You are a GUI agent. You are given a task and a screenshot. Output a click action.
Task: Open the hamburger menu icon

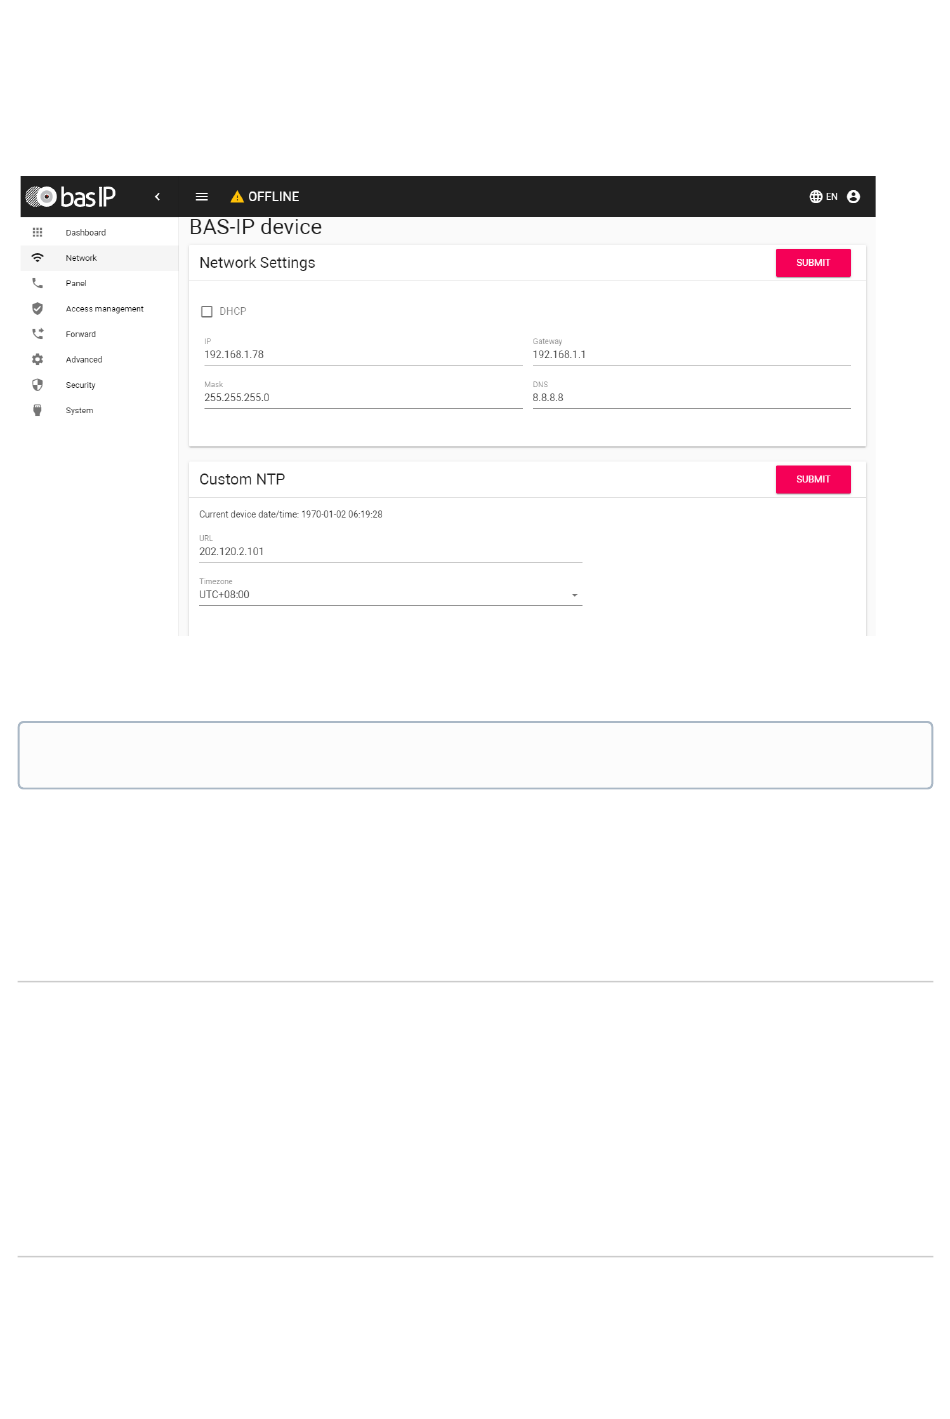click(x=202, y=197)
